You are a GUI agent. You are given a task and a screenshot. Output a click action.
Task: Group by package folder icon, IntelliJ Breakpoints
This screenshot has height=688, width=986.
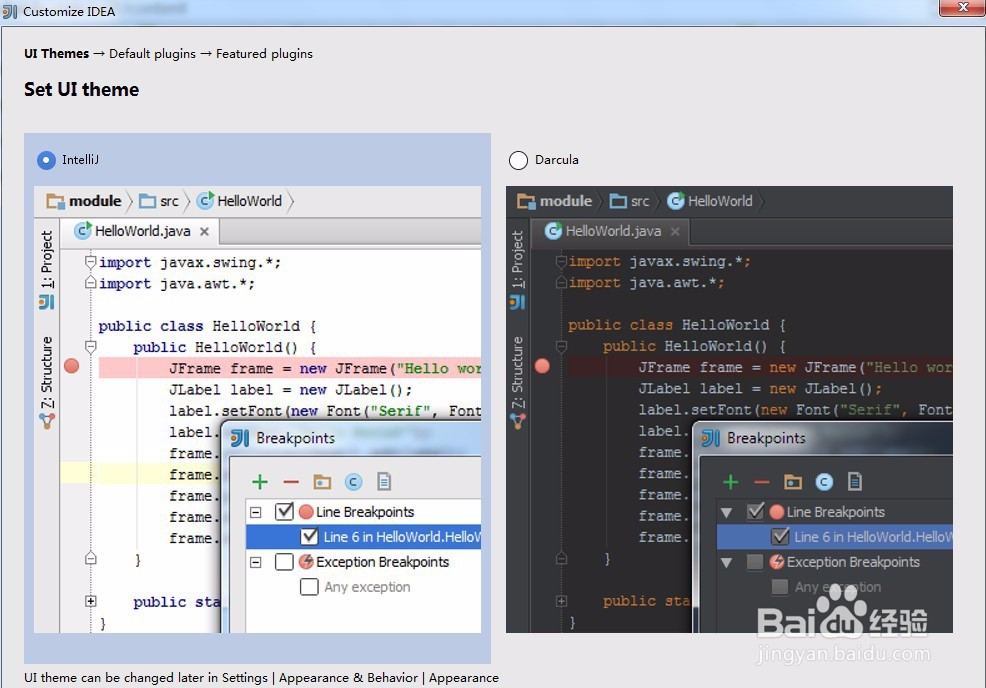[322, 482]
